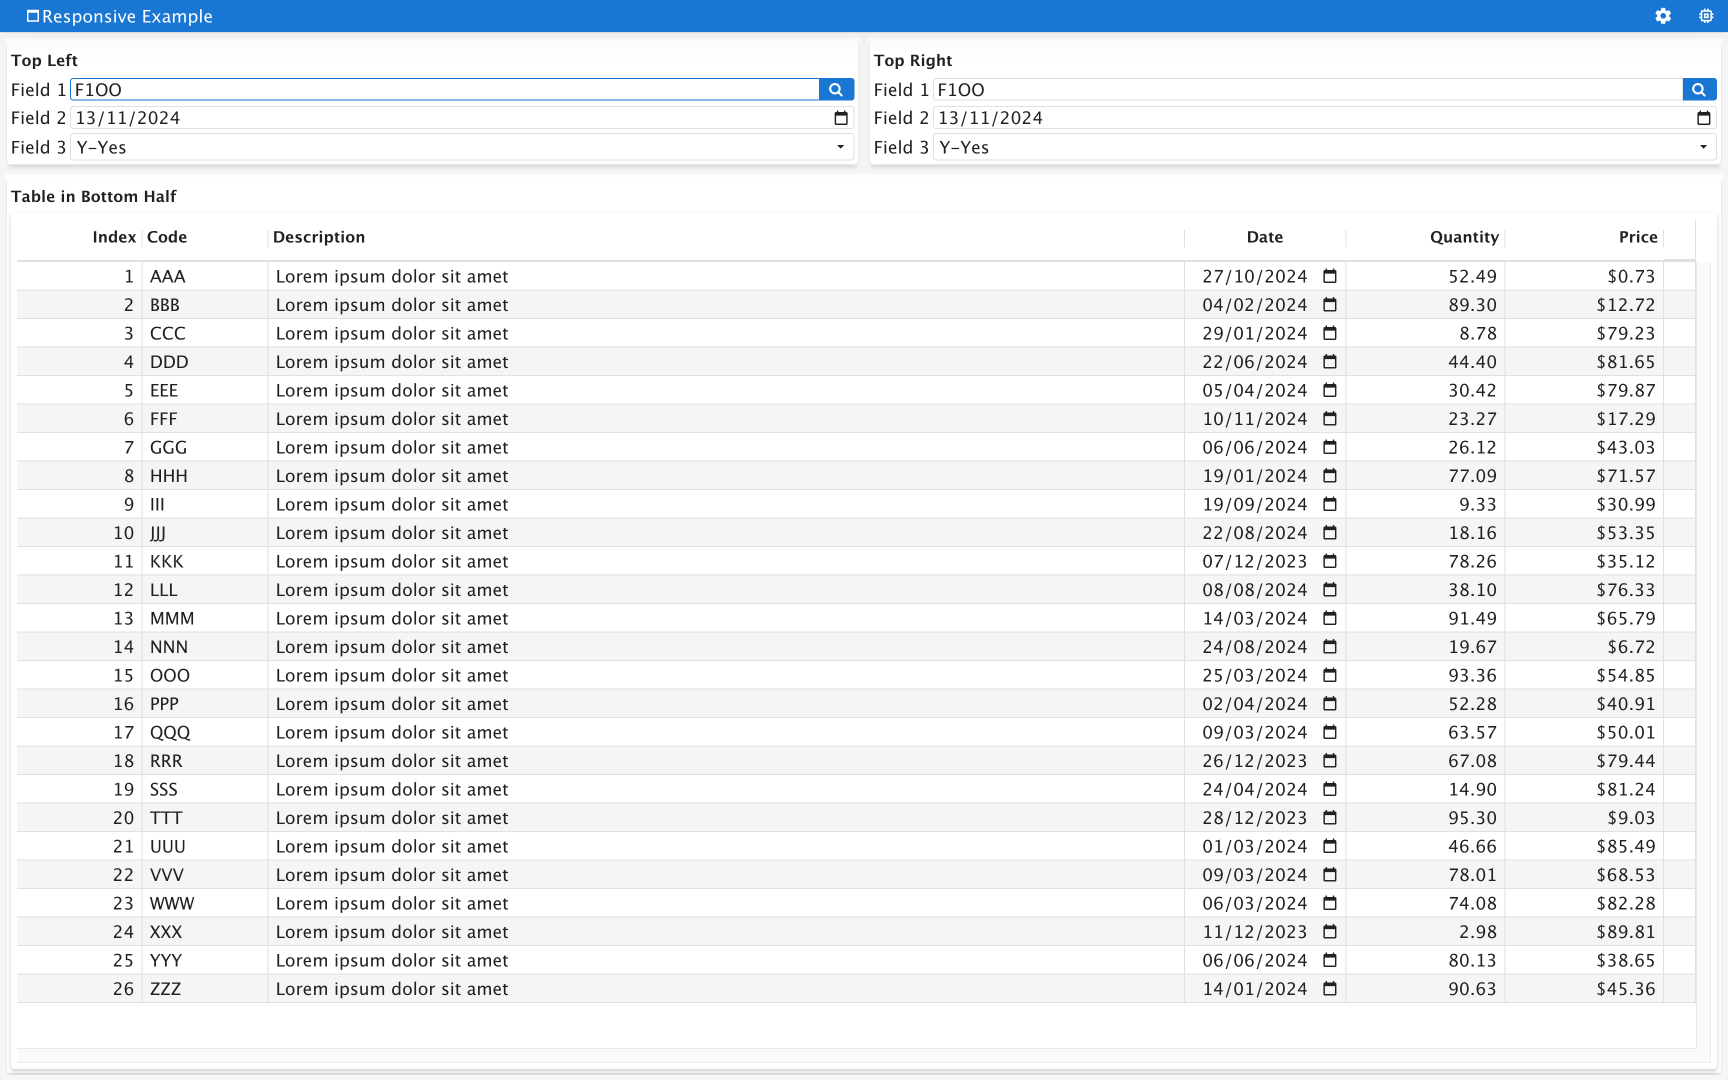
Task: Open the date picker for row AAA
Action: tap(1330, 276)
